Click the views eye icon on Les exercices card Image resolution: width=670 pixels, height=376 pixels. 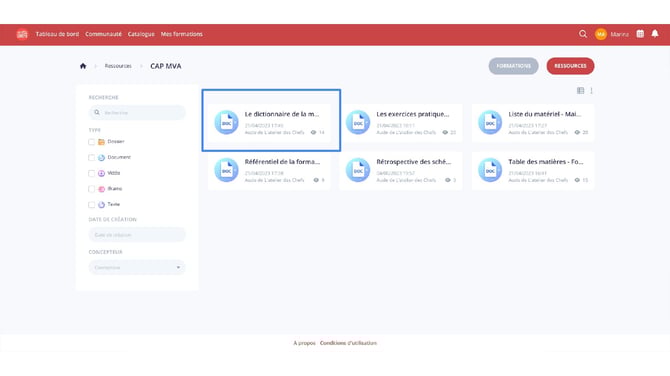(445, 132)
